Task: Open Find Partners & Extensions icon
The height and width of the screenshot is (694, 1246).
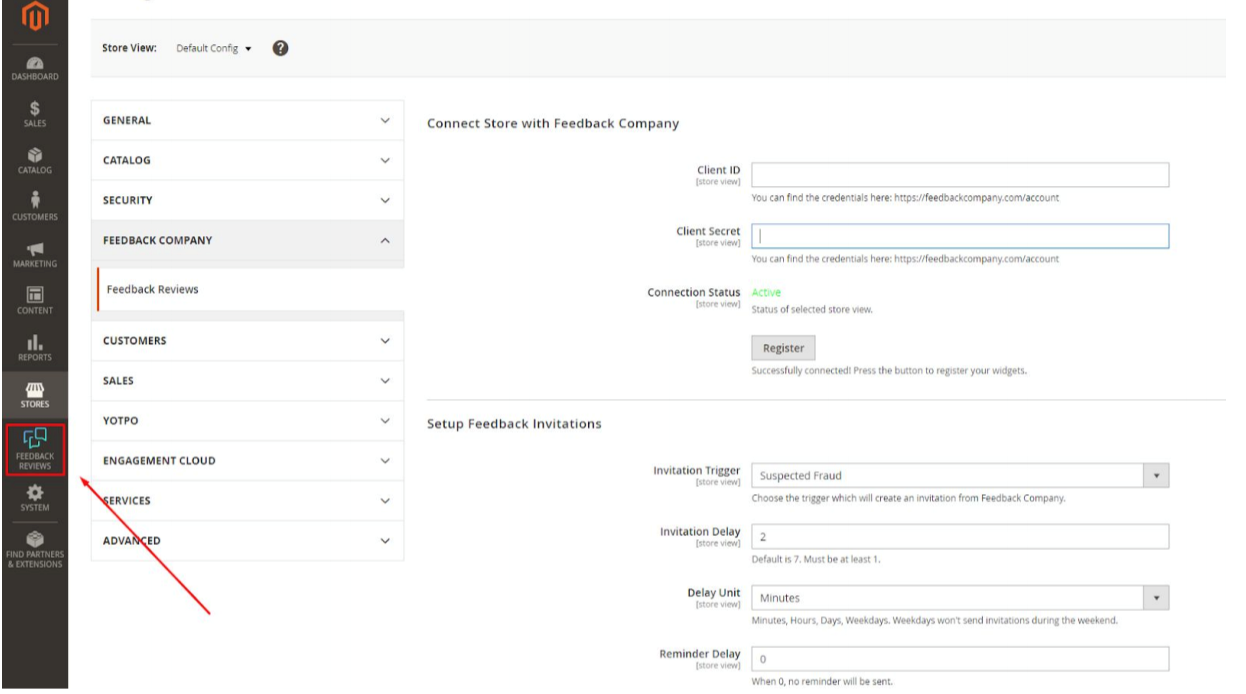Action: point(34,547)
